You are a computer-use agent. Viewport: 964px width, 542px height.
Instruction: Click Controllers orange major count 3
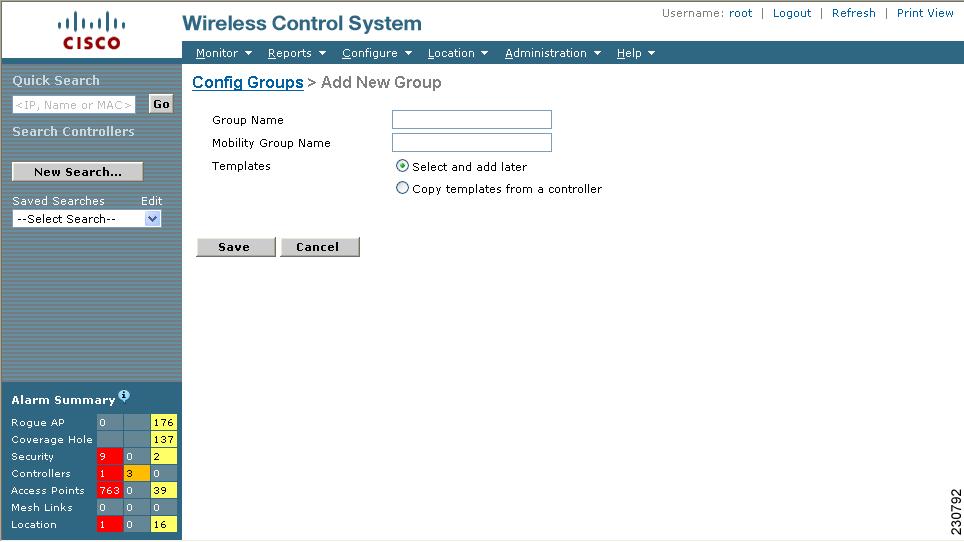136,473
